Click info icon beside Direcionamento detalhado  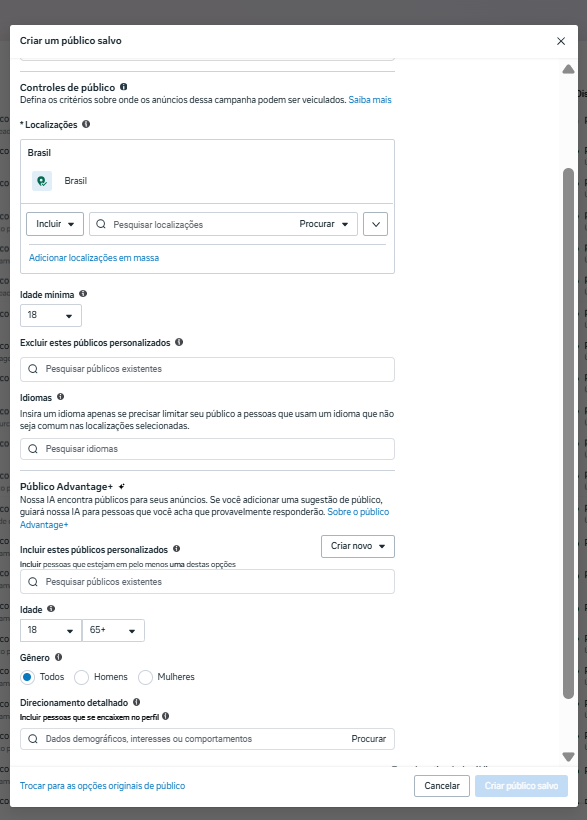click(x=137, y=702)
